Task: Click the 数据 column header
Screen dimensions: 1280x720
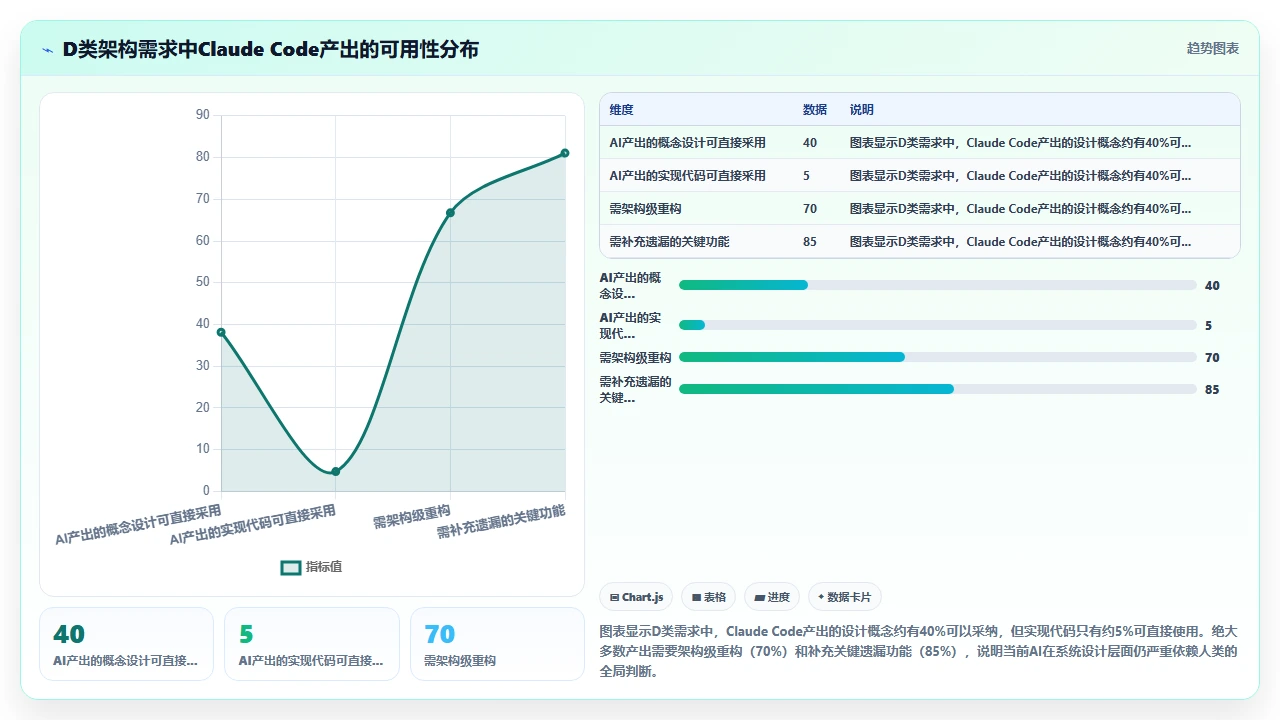Action: coord(815,110)
